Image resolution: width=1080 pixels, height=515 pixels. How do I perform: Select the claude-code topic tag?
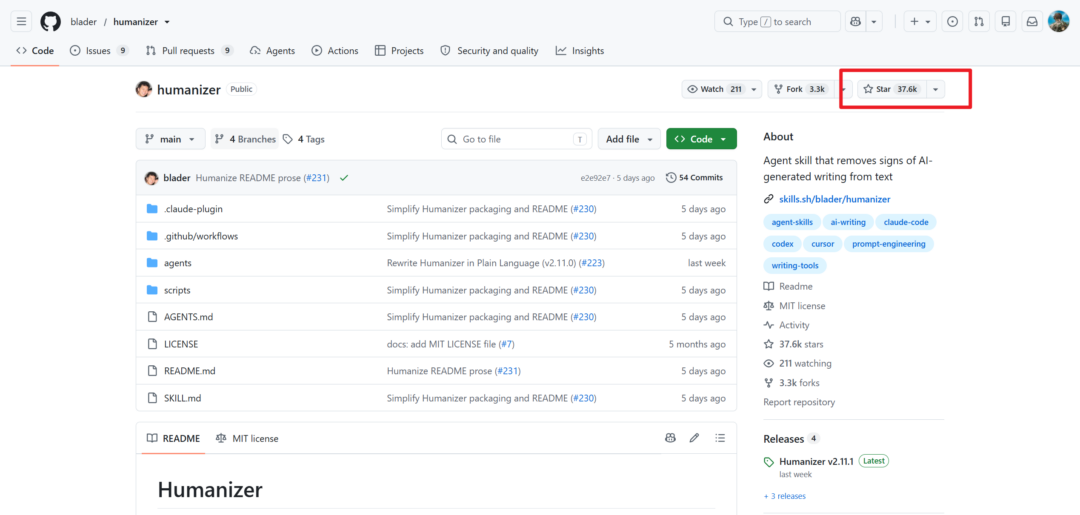pyautogui.click(x=906, y=222)
